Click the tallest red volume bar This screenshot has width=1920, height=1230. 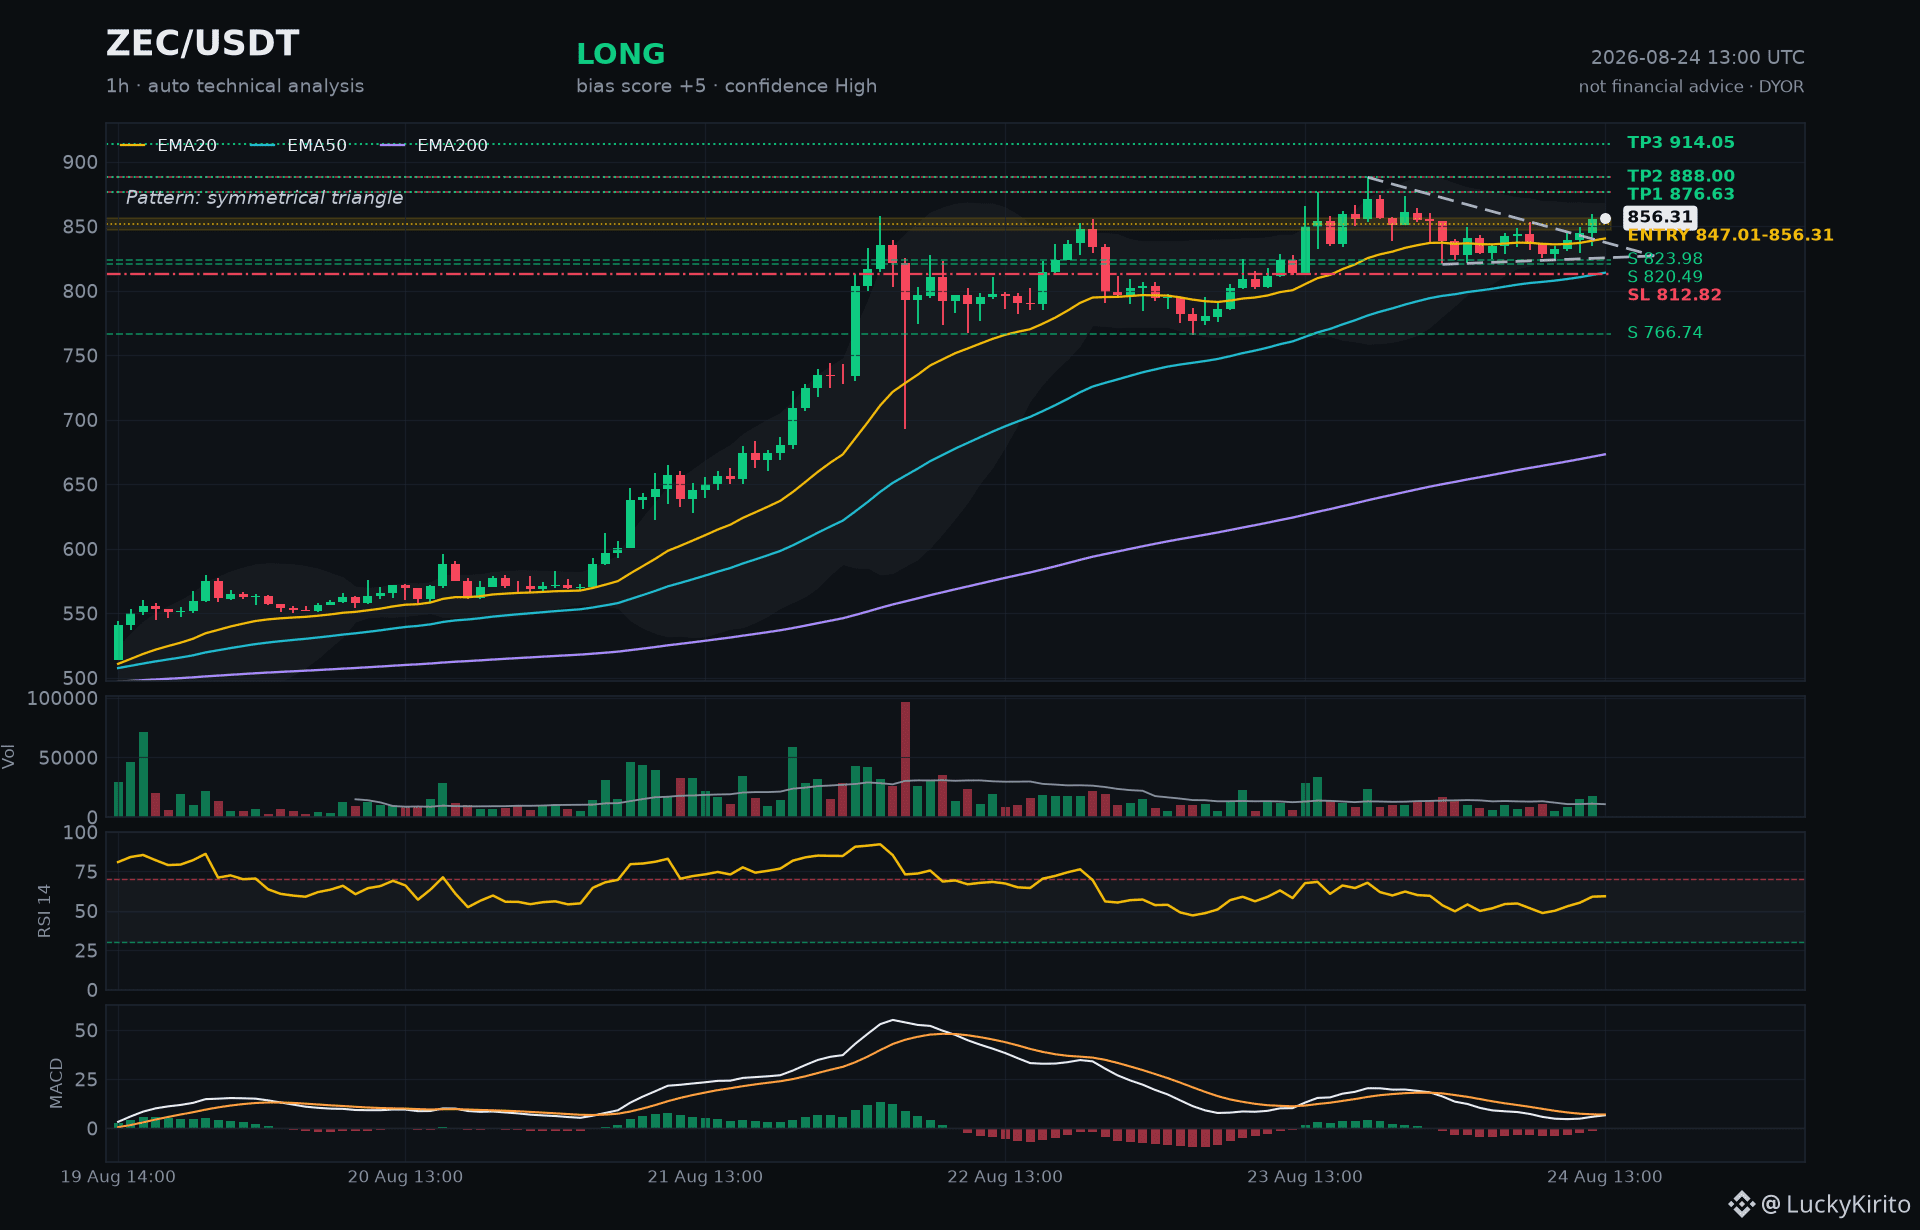pyautogui.click(x=905, y=759)
